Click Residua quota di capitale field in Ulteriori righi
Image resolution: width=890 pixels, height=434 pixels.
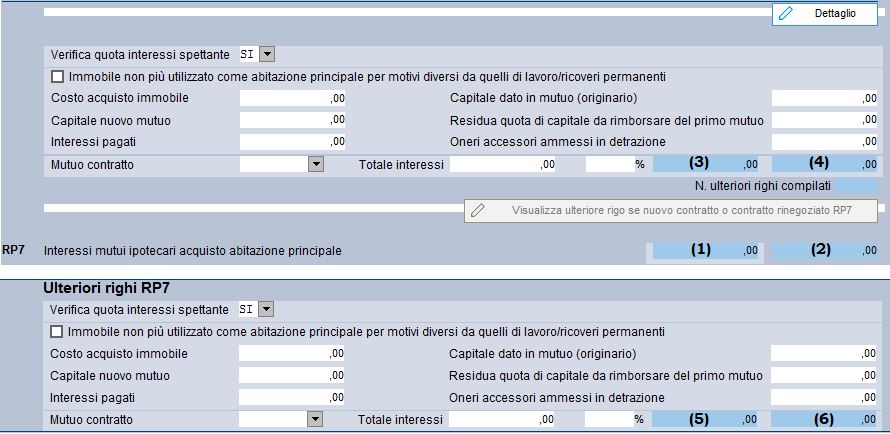[x=824, y=375]
